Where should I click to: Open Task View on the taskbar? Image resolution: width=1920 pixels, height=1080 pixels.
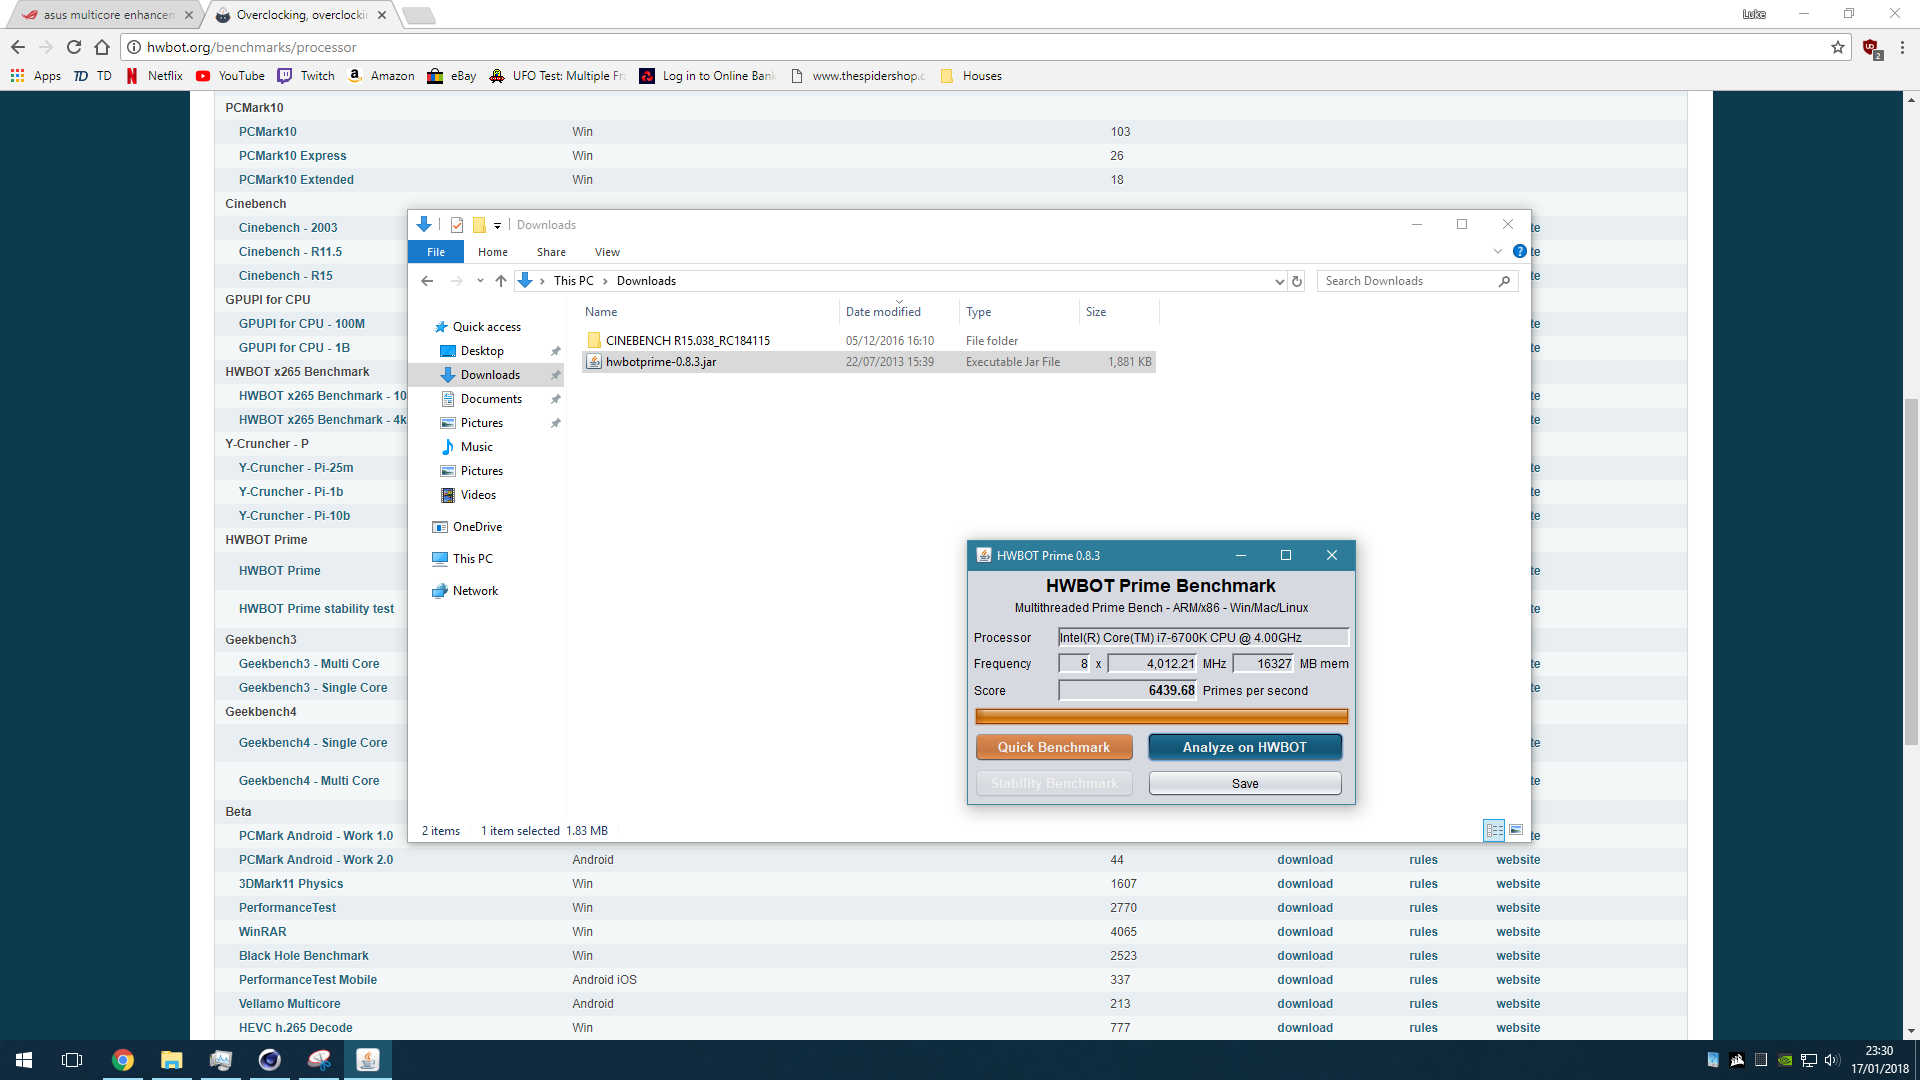(x=72, y=1060)
